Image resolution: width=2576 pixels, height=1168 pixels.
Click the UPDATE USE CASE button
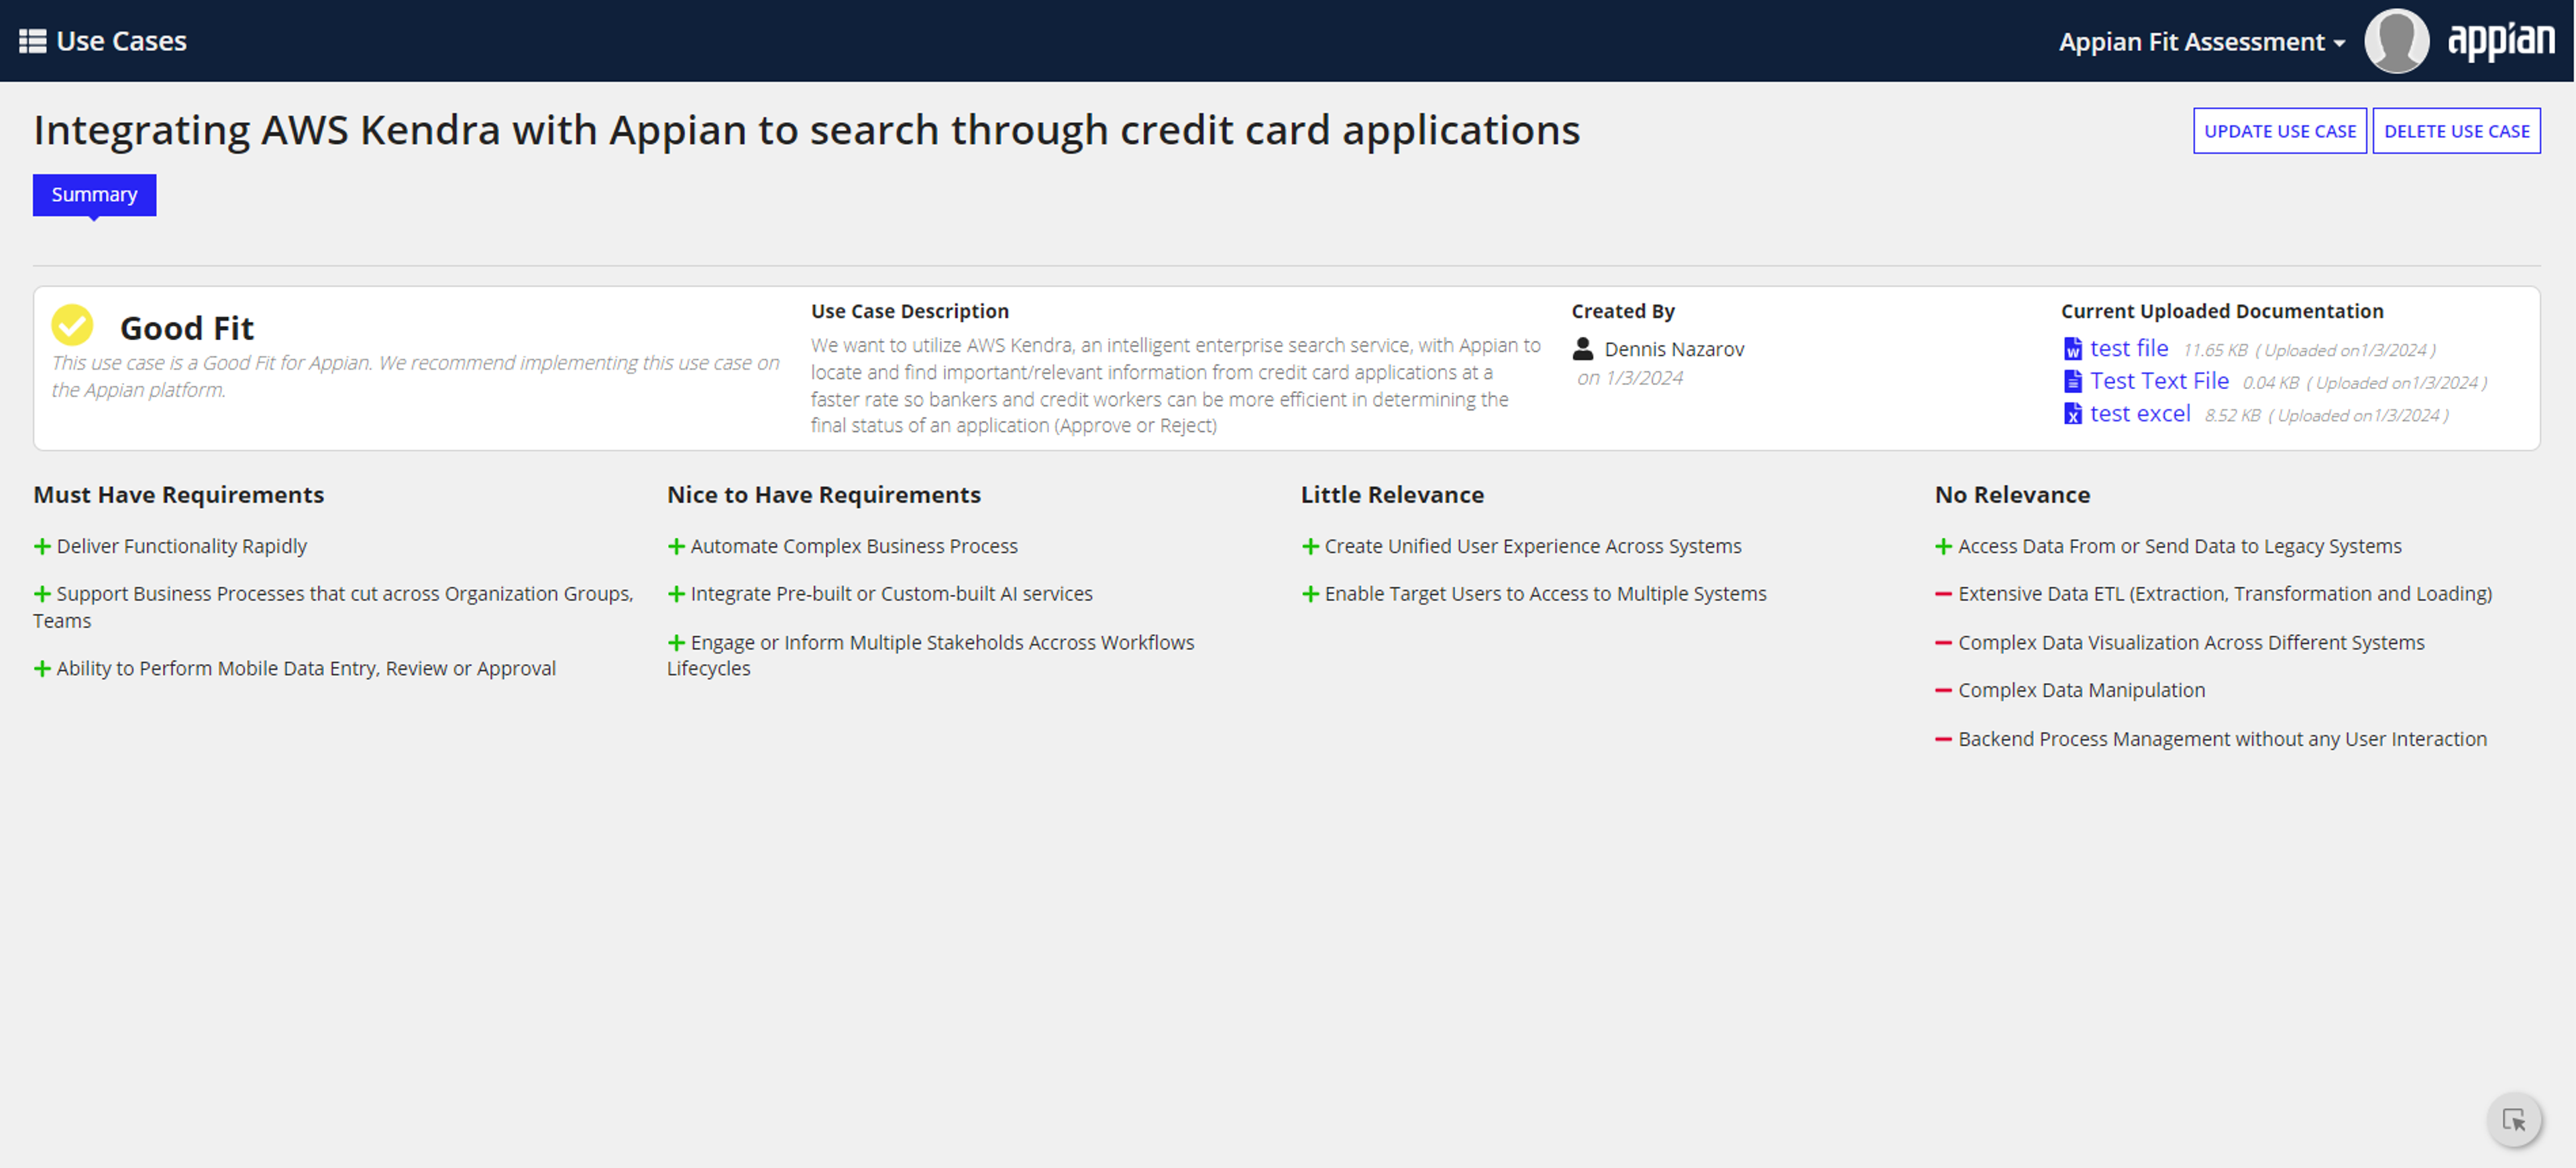coord(2279,131)
